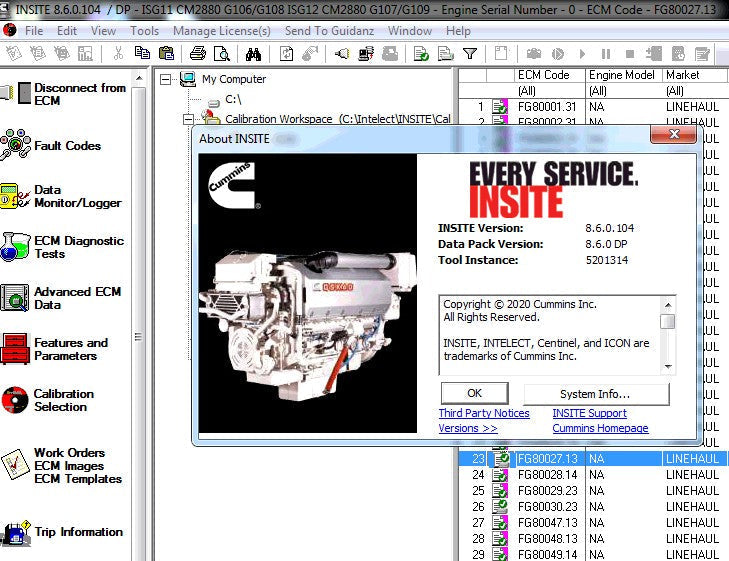
Task: Click the sidebar splitter grip handle
Action: pos(138,337)
